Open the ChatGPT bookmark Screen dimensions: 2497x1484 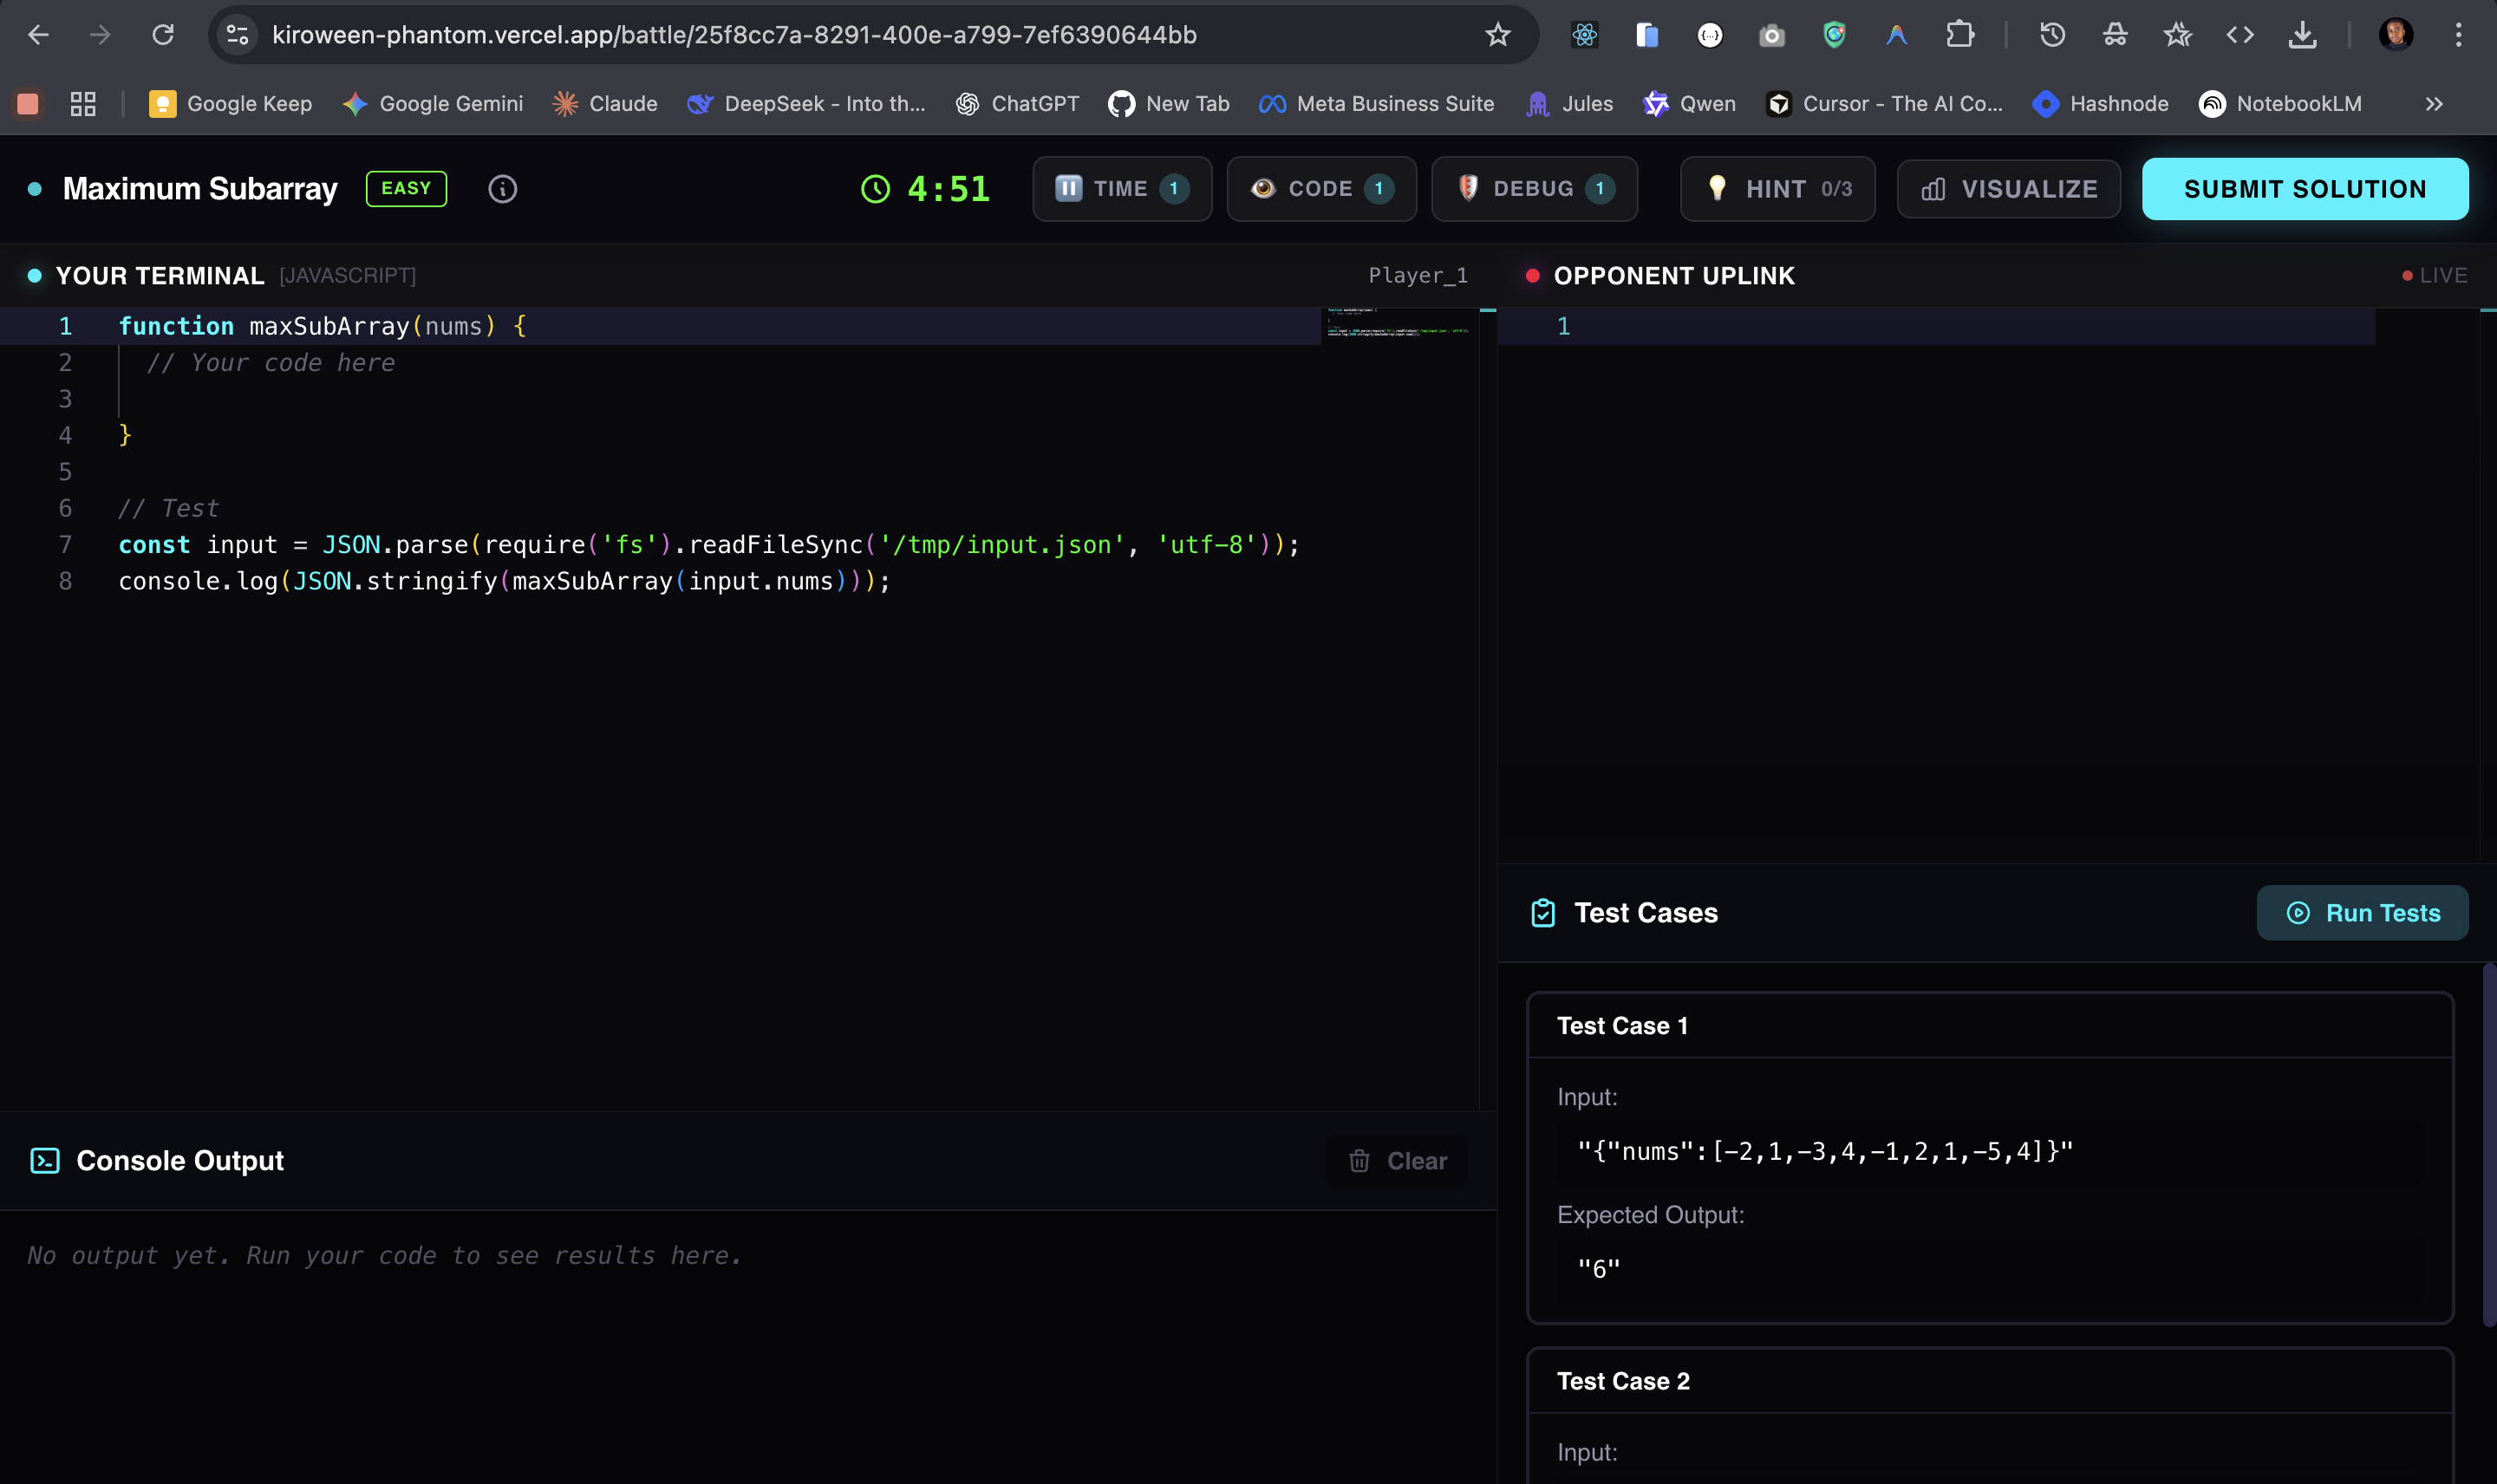pos(1017,104)
